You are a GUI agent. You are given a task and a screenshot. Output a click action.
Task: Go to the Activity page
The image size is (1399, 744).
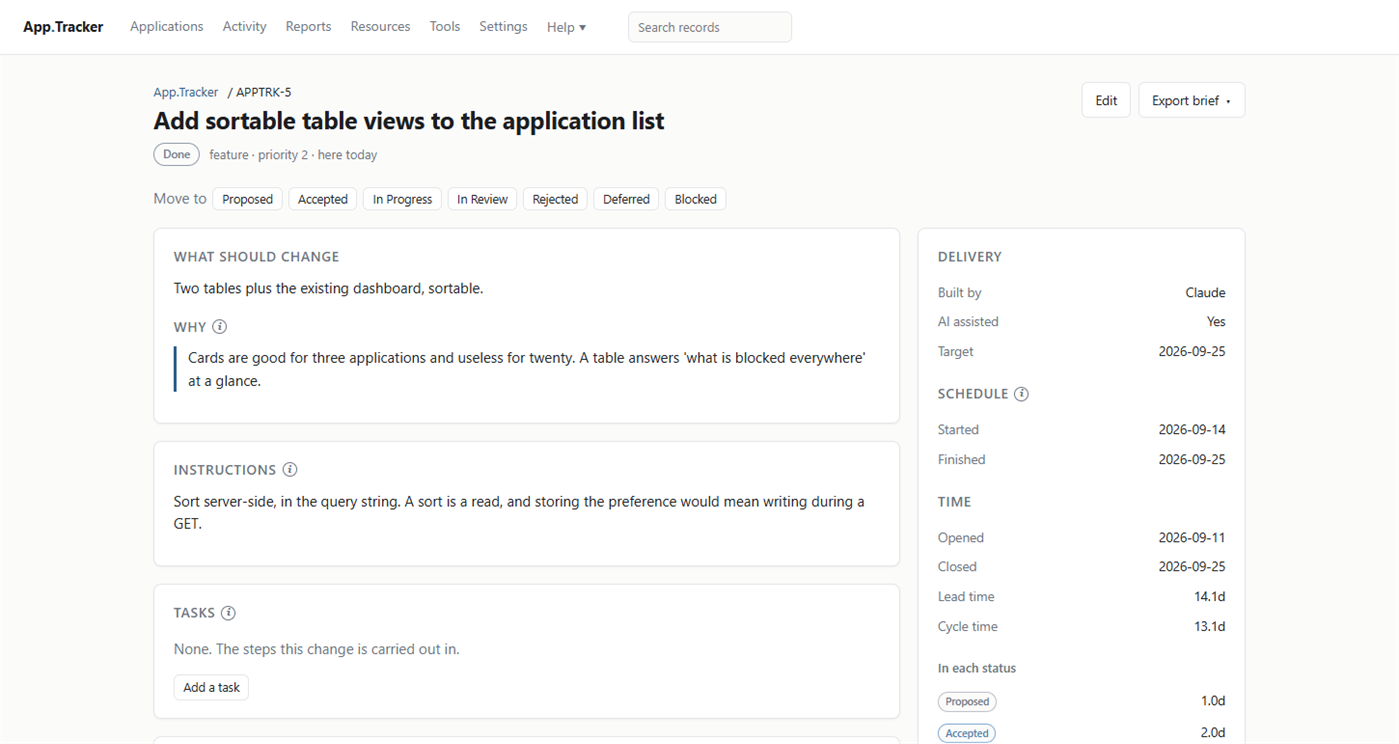(244, 27)
